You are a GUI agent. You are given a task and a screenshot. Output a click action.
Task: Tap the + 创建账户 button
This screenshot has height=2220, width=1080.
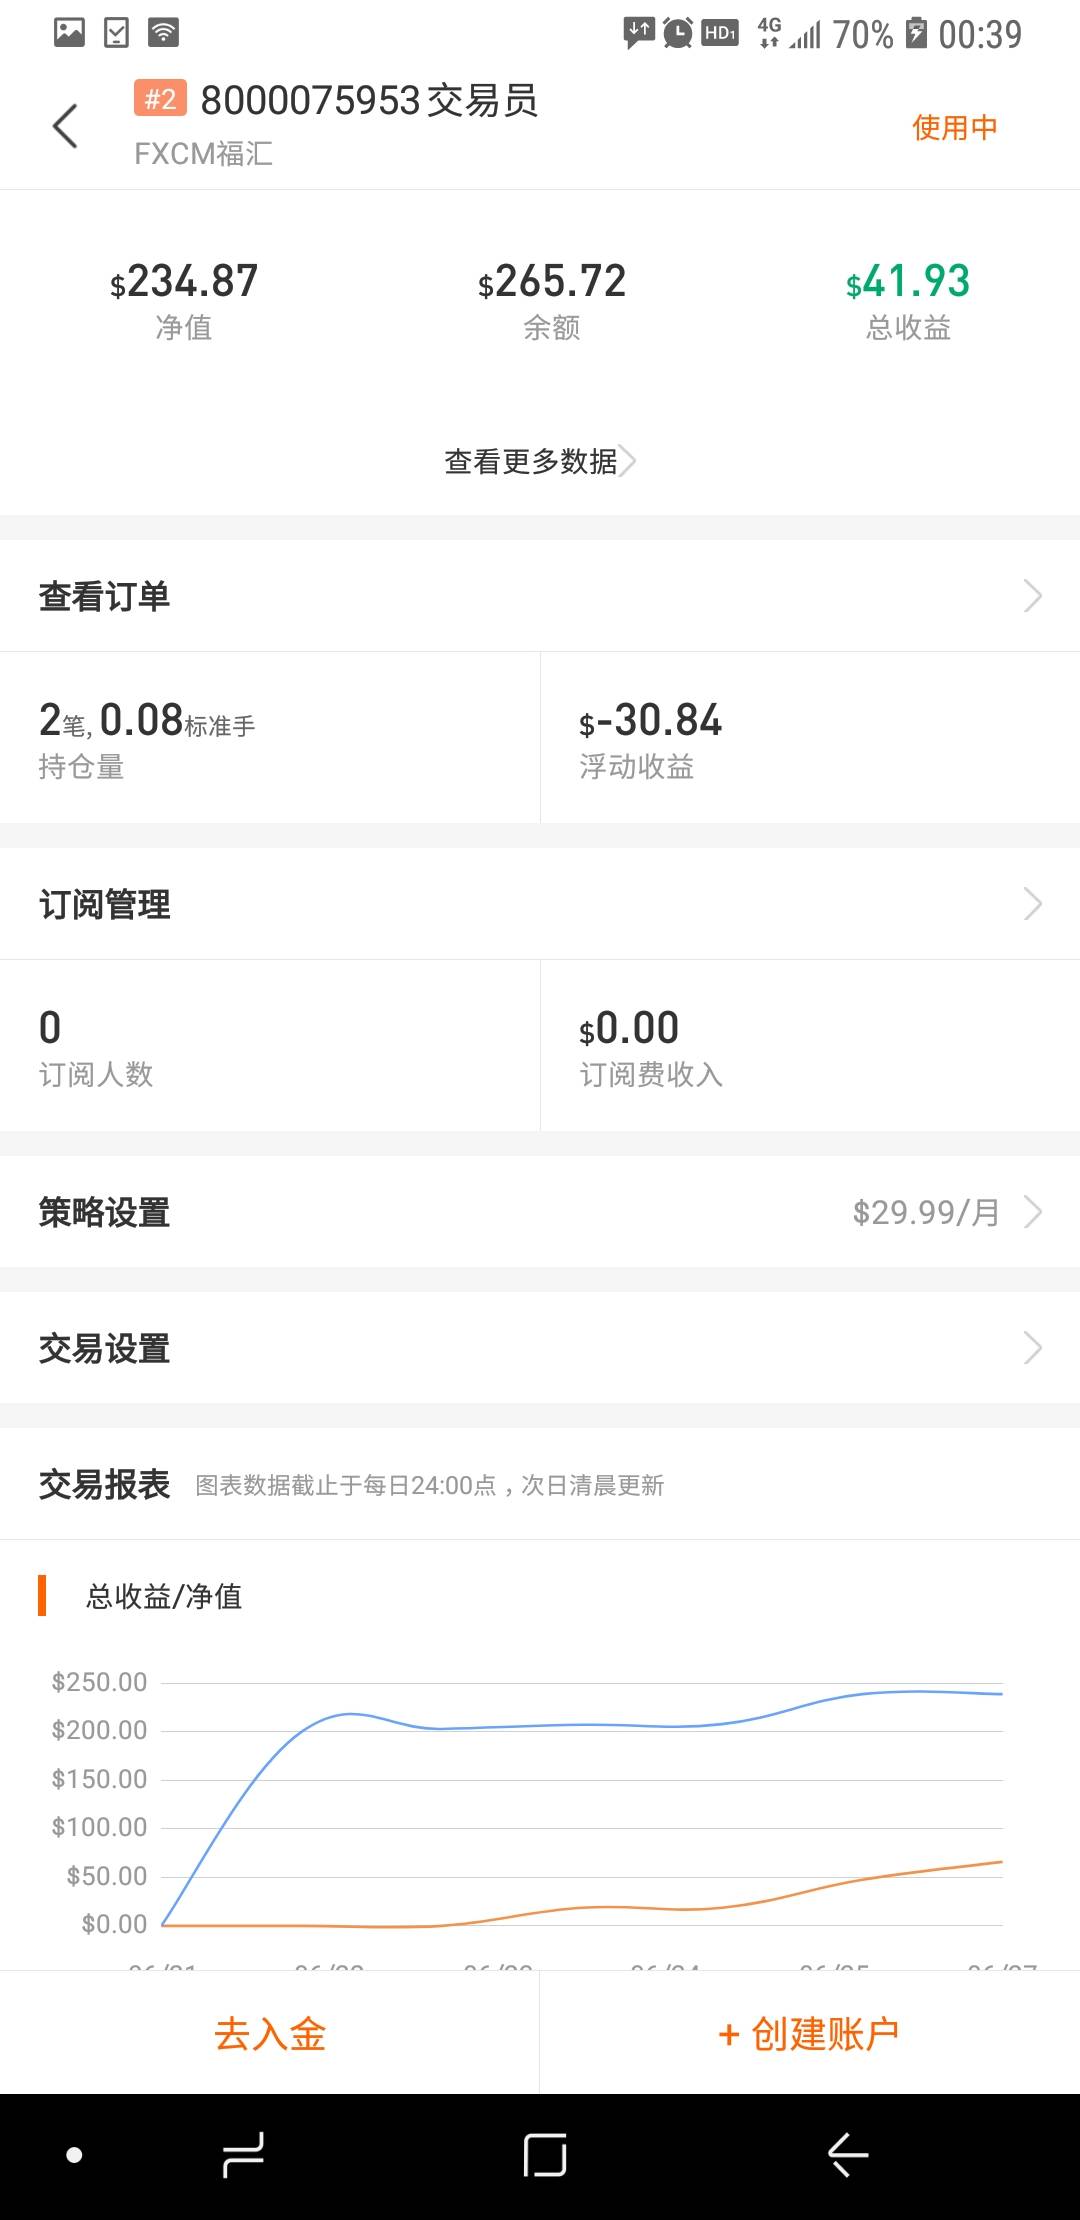tap(810, 2033)
